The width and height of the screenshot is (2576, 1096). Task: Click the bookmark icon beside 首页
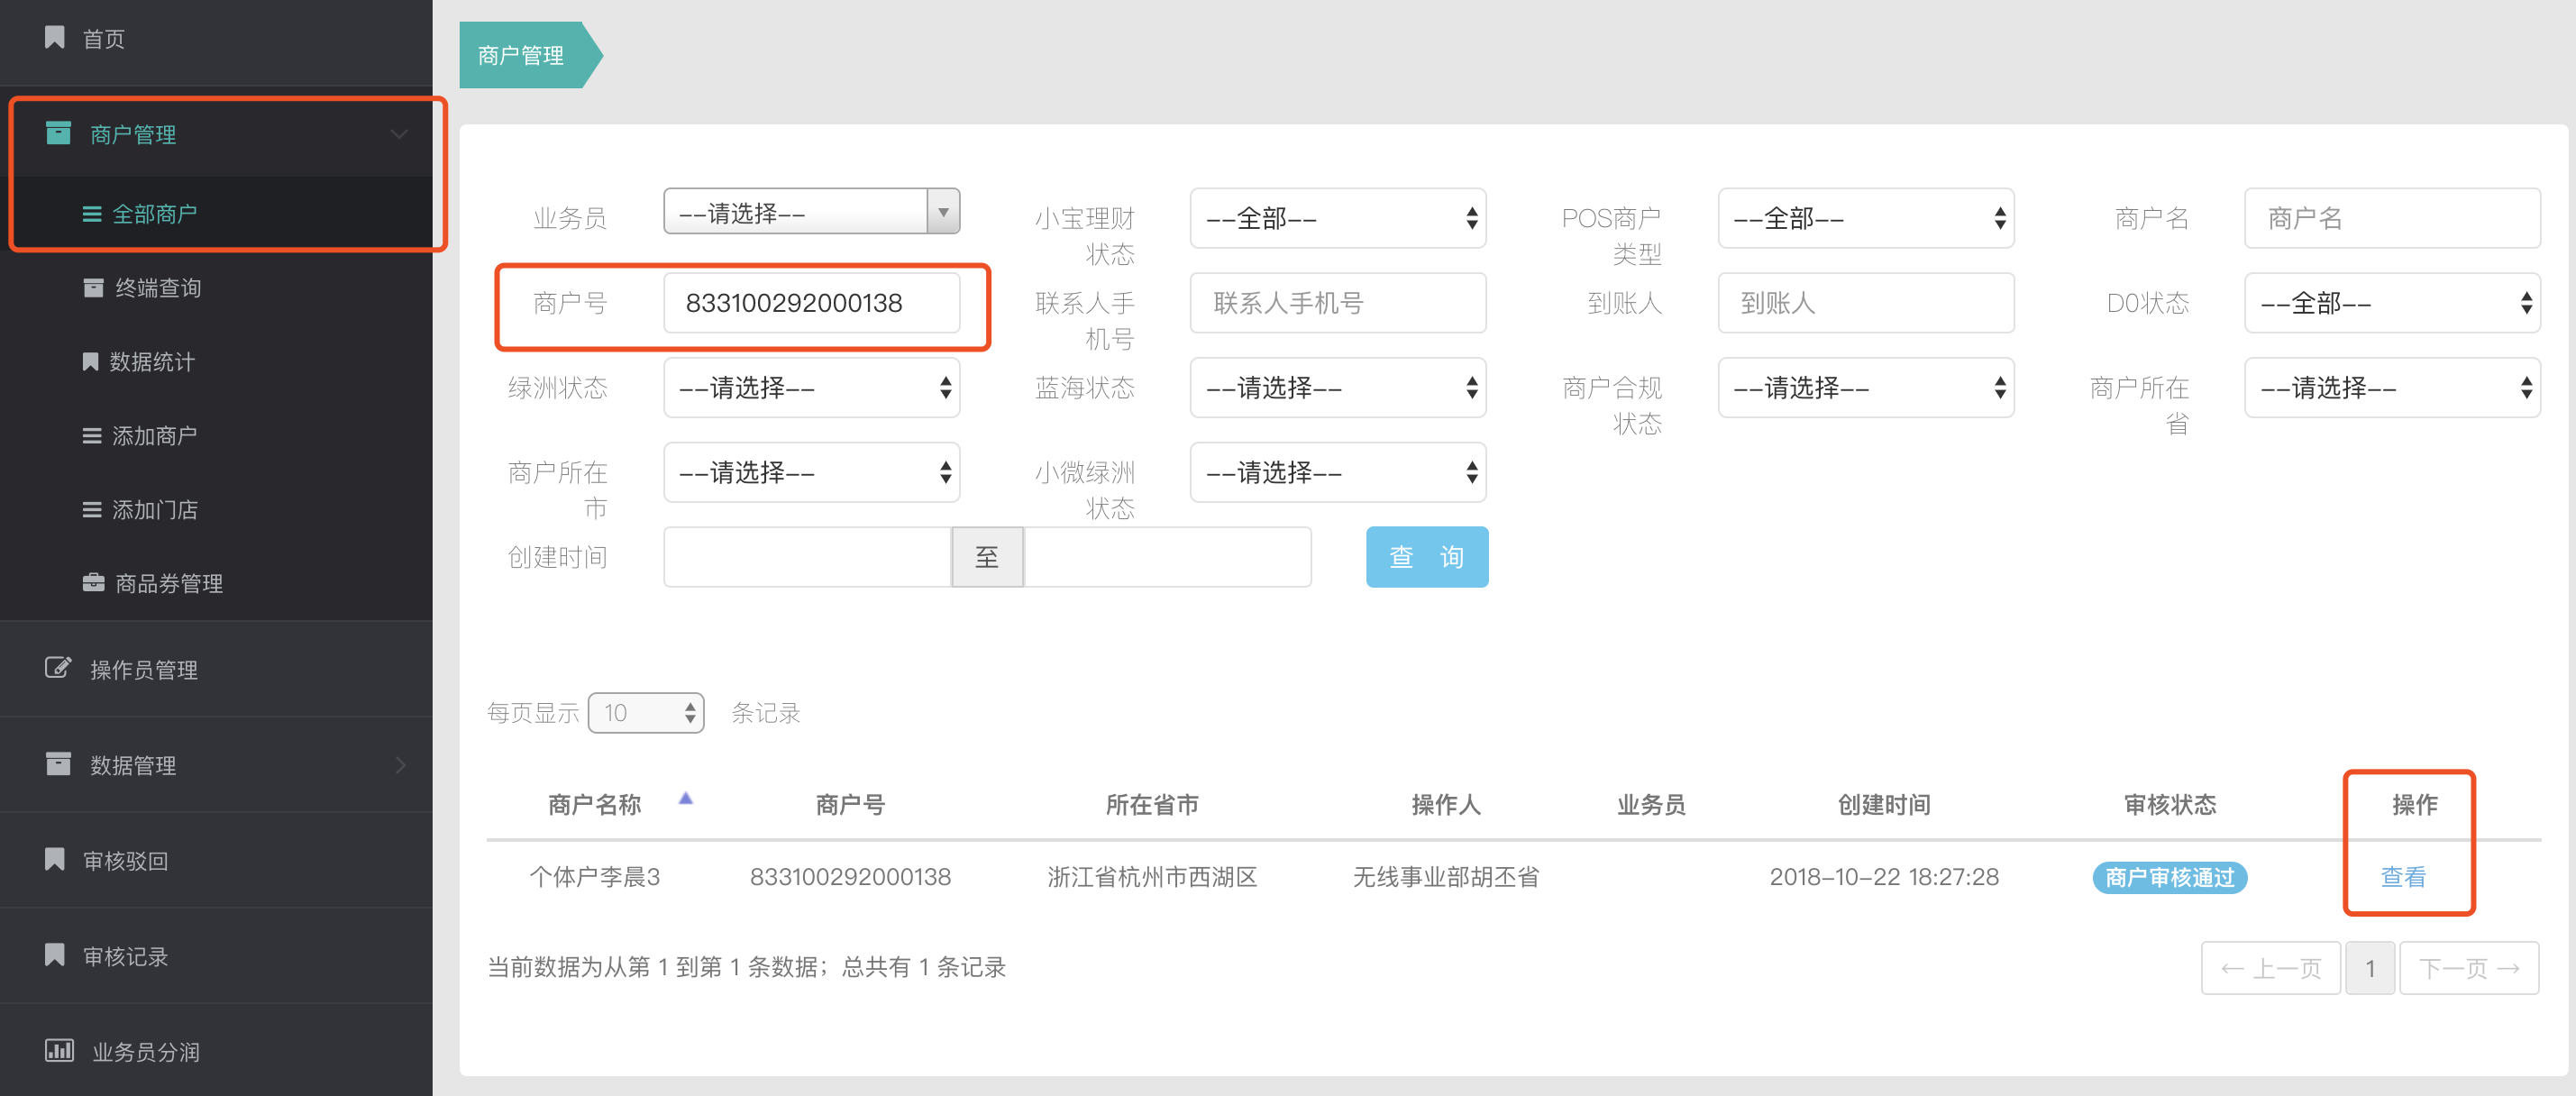click(x=55, y=38)
